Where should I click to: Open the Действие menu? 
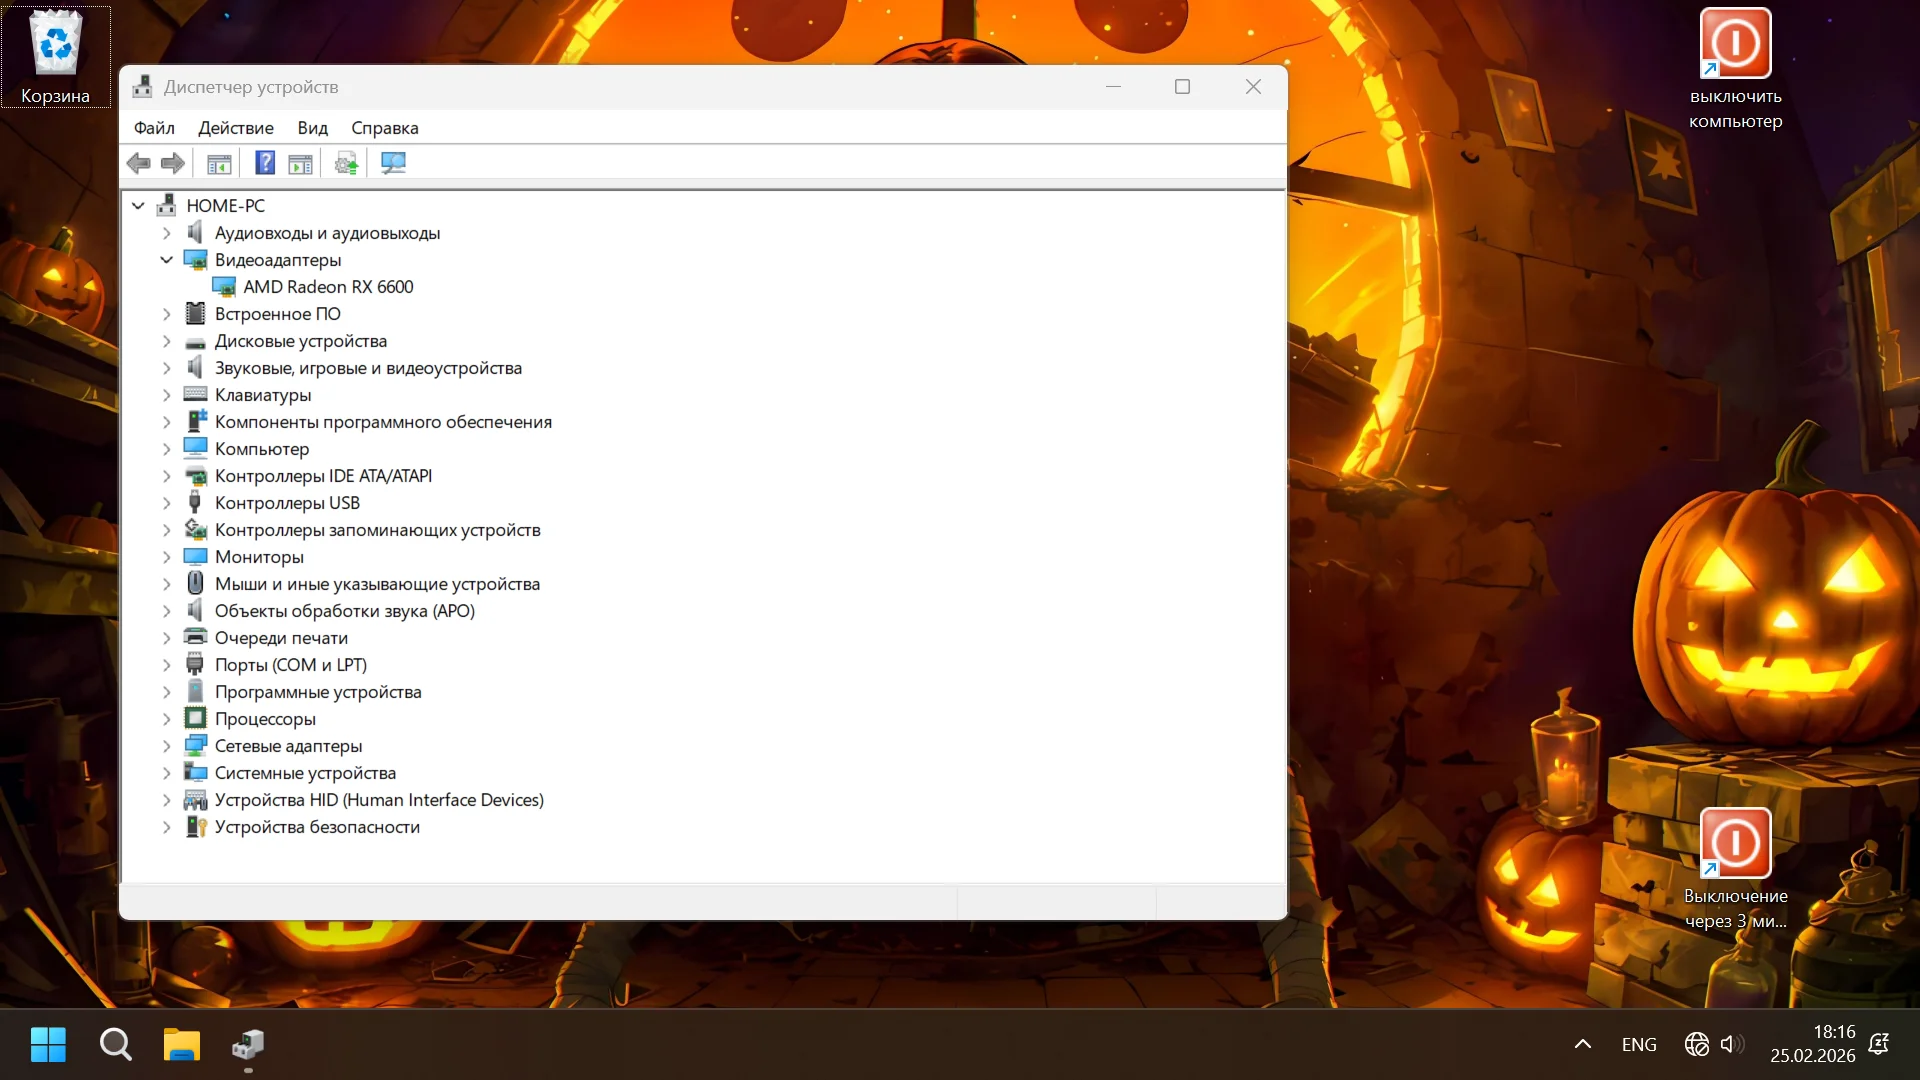point(235,128)
